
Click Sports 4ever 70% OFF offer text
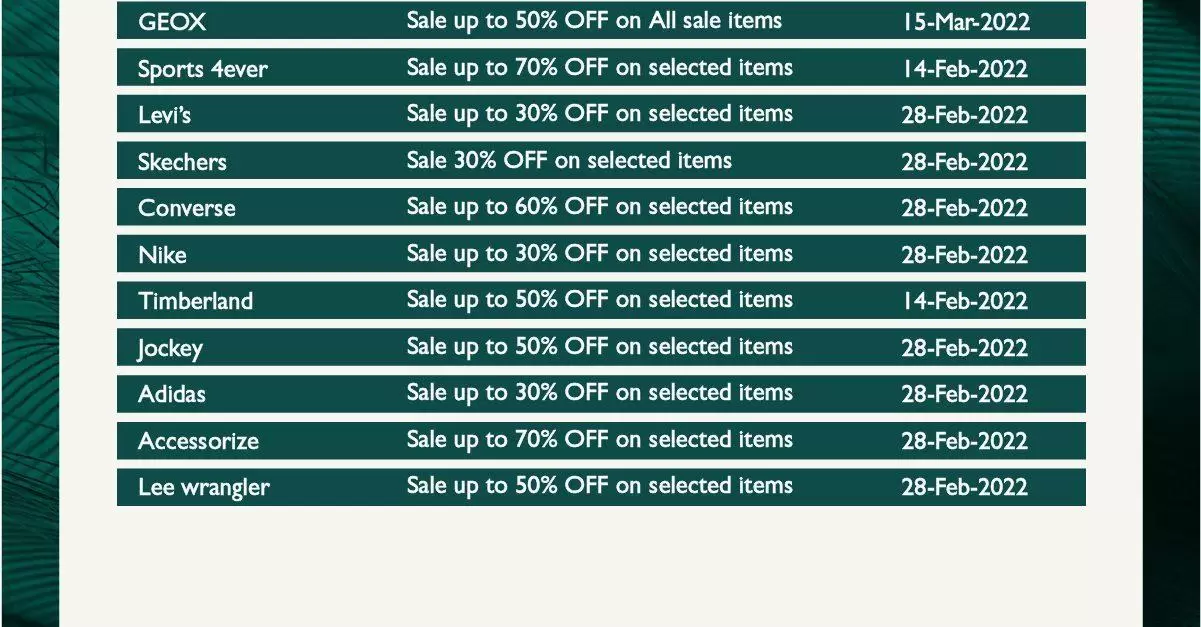[600, 68]
